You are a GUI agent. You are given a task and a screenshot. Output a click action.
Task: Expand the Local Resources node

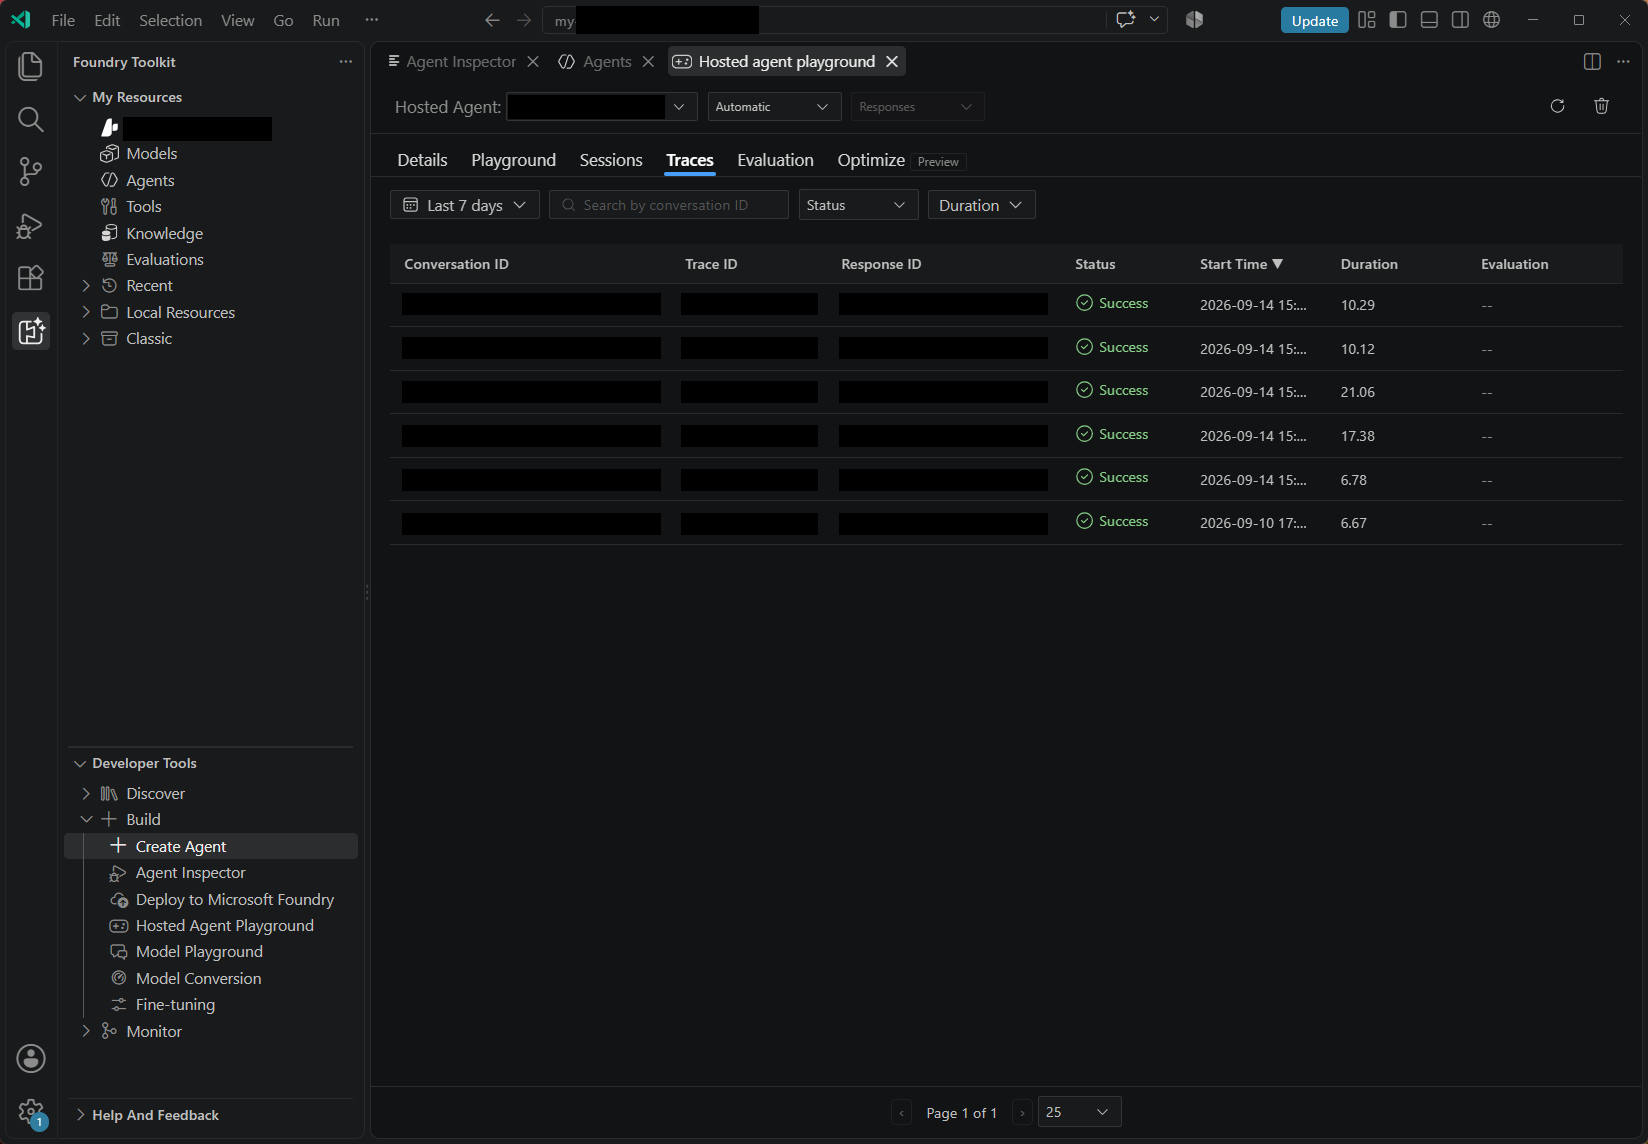(x=86, y=312)
